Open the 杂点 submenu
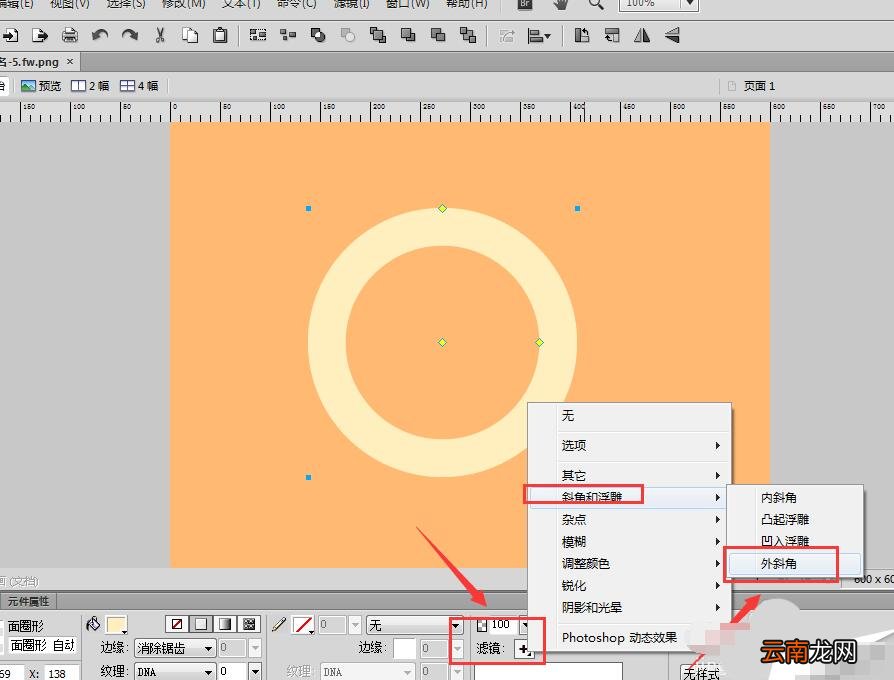The height and width of the screenshot is (680, 894). pos(630,519)
